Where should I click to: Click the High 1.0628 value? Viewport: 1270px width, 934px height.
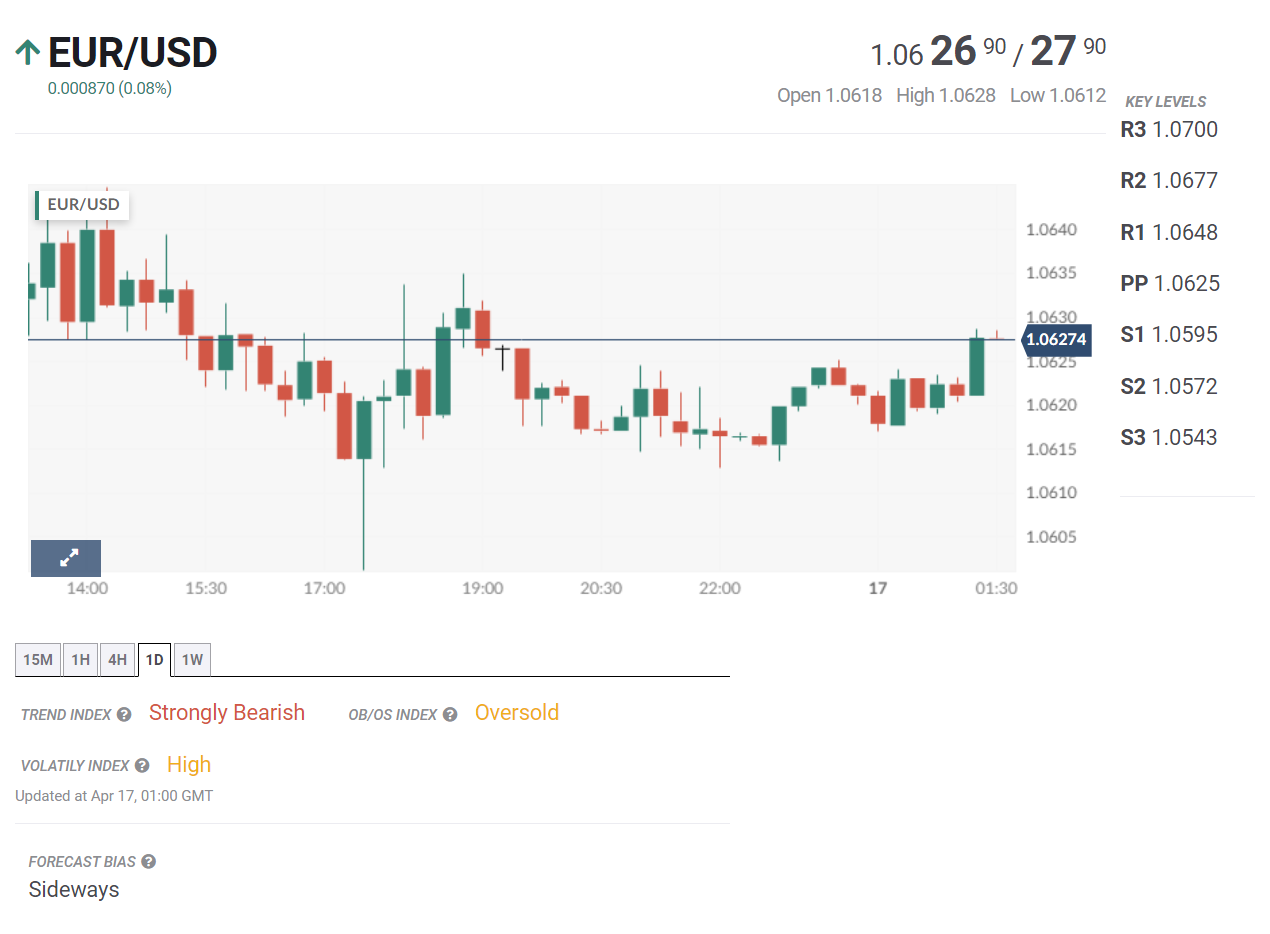[x=946, y=96]
